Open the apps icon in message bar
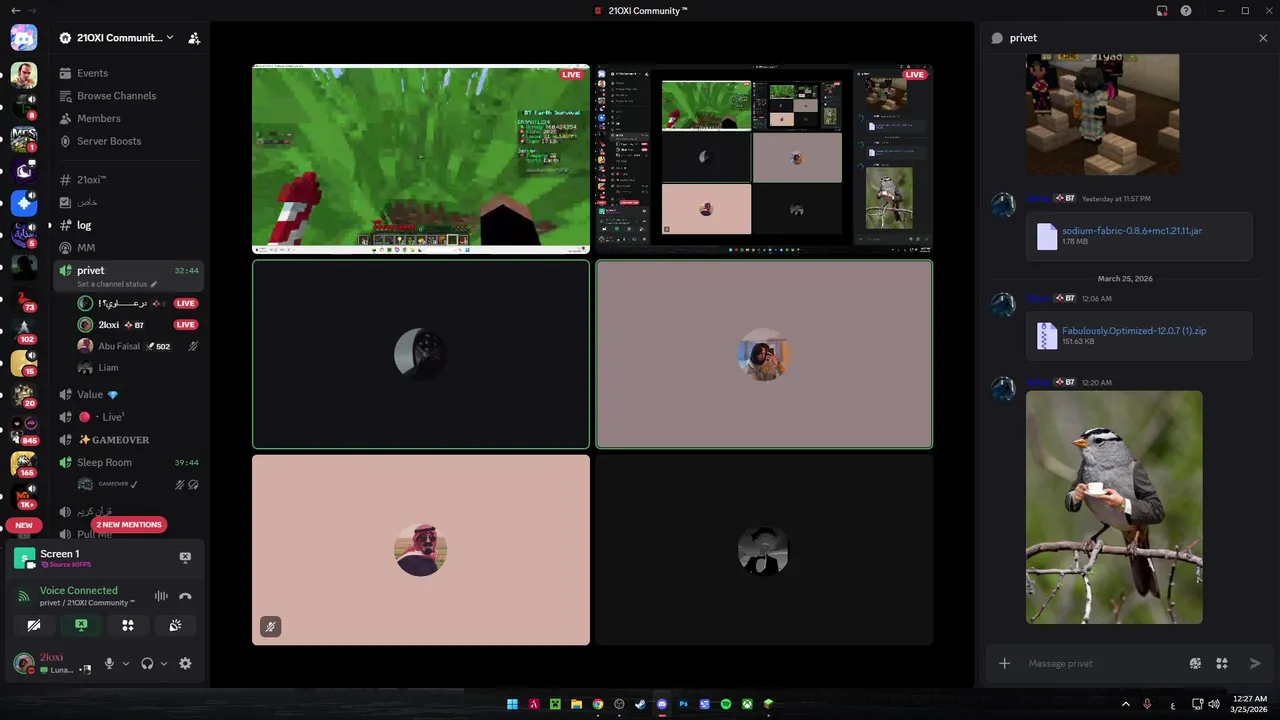Image resolution: width=1280 pixels, height=720 pixels. [1222, 663]
